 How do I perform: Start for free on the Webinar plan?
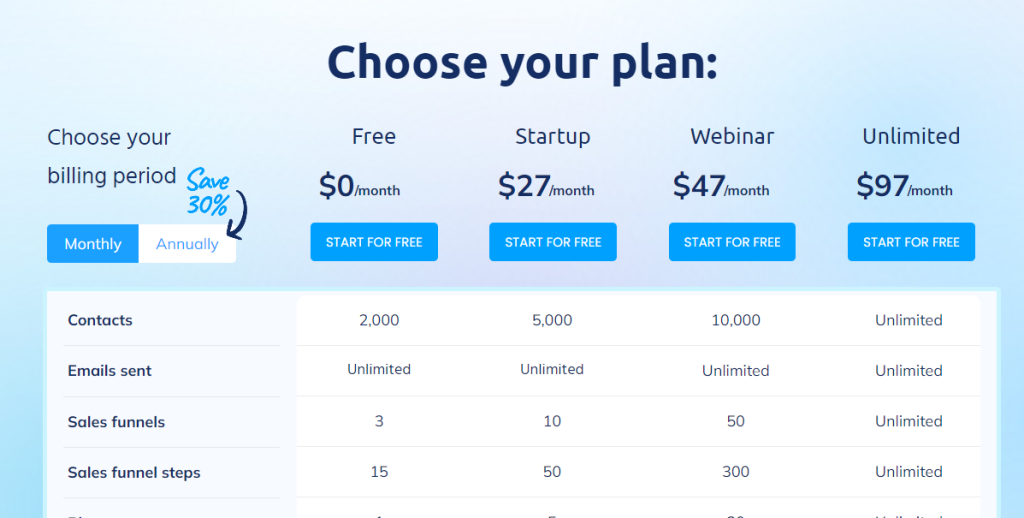731,242
